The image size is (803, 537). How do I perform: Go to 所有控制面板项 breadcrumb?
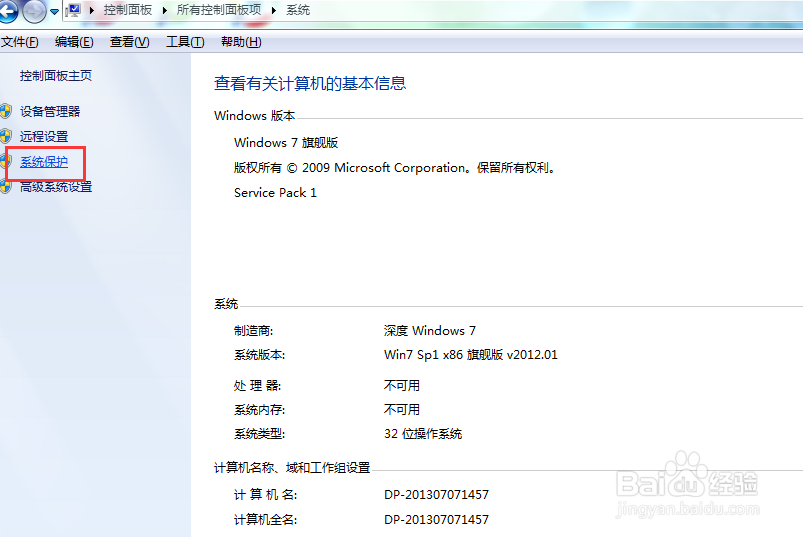(x=219, y=10)
